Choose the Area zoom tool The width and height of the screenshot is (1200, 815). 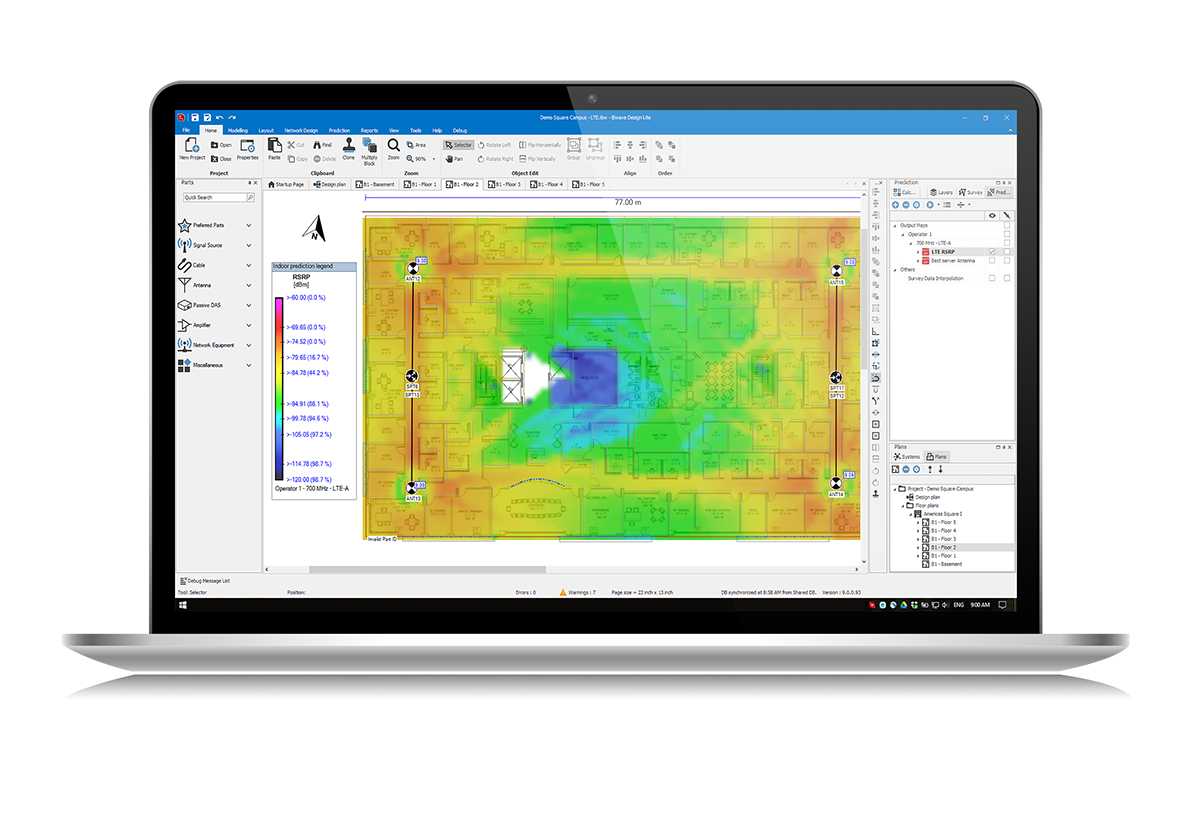(x=416, y=145)
